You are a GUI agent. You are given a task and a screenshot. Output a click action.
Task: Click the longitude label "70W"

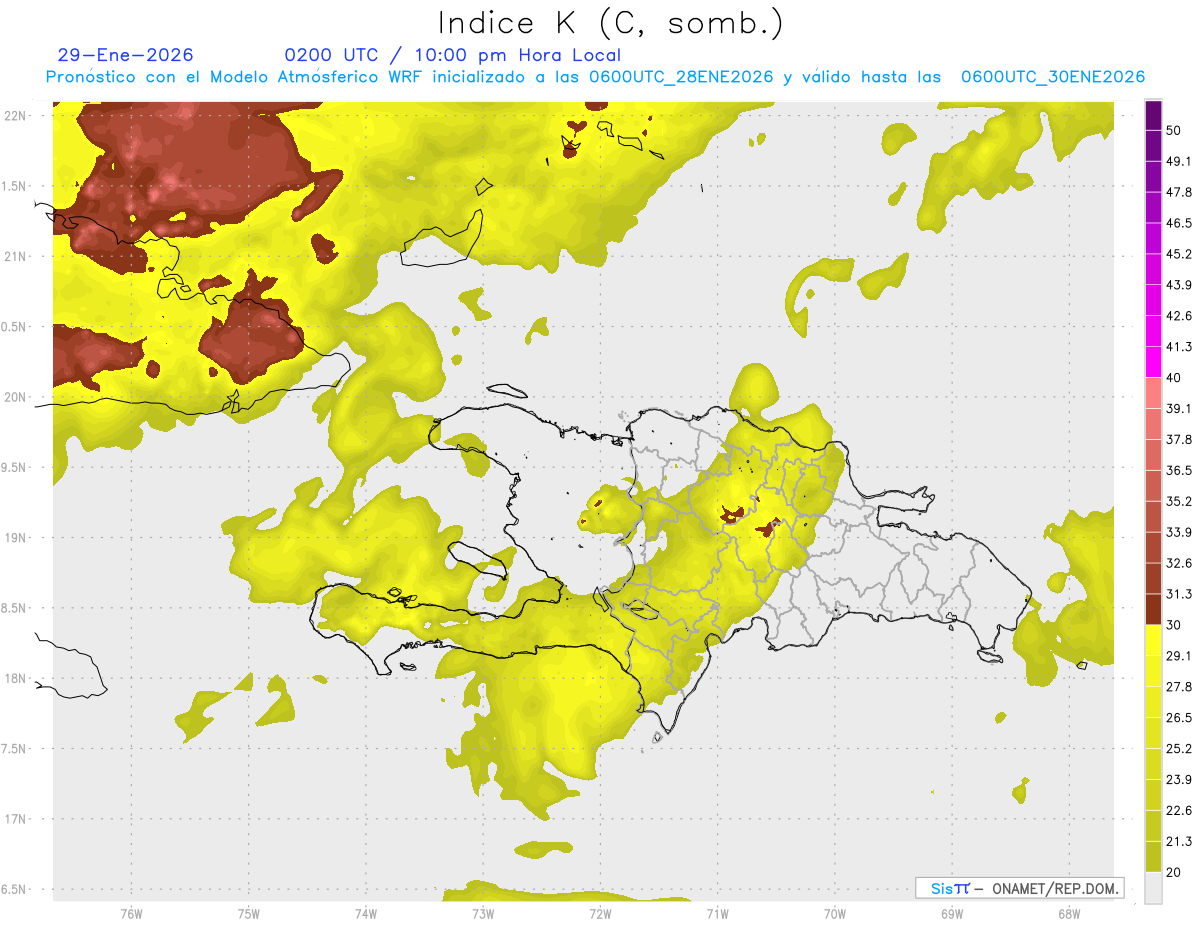(835, 913)
